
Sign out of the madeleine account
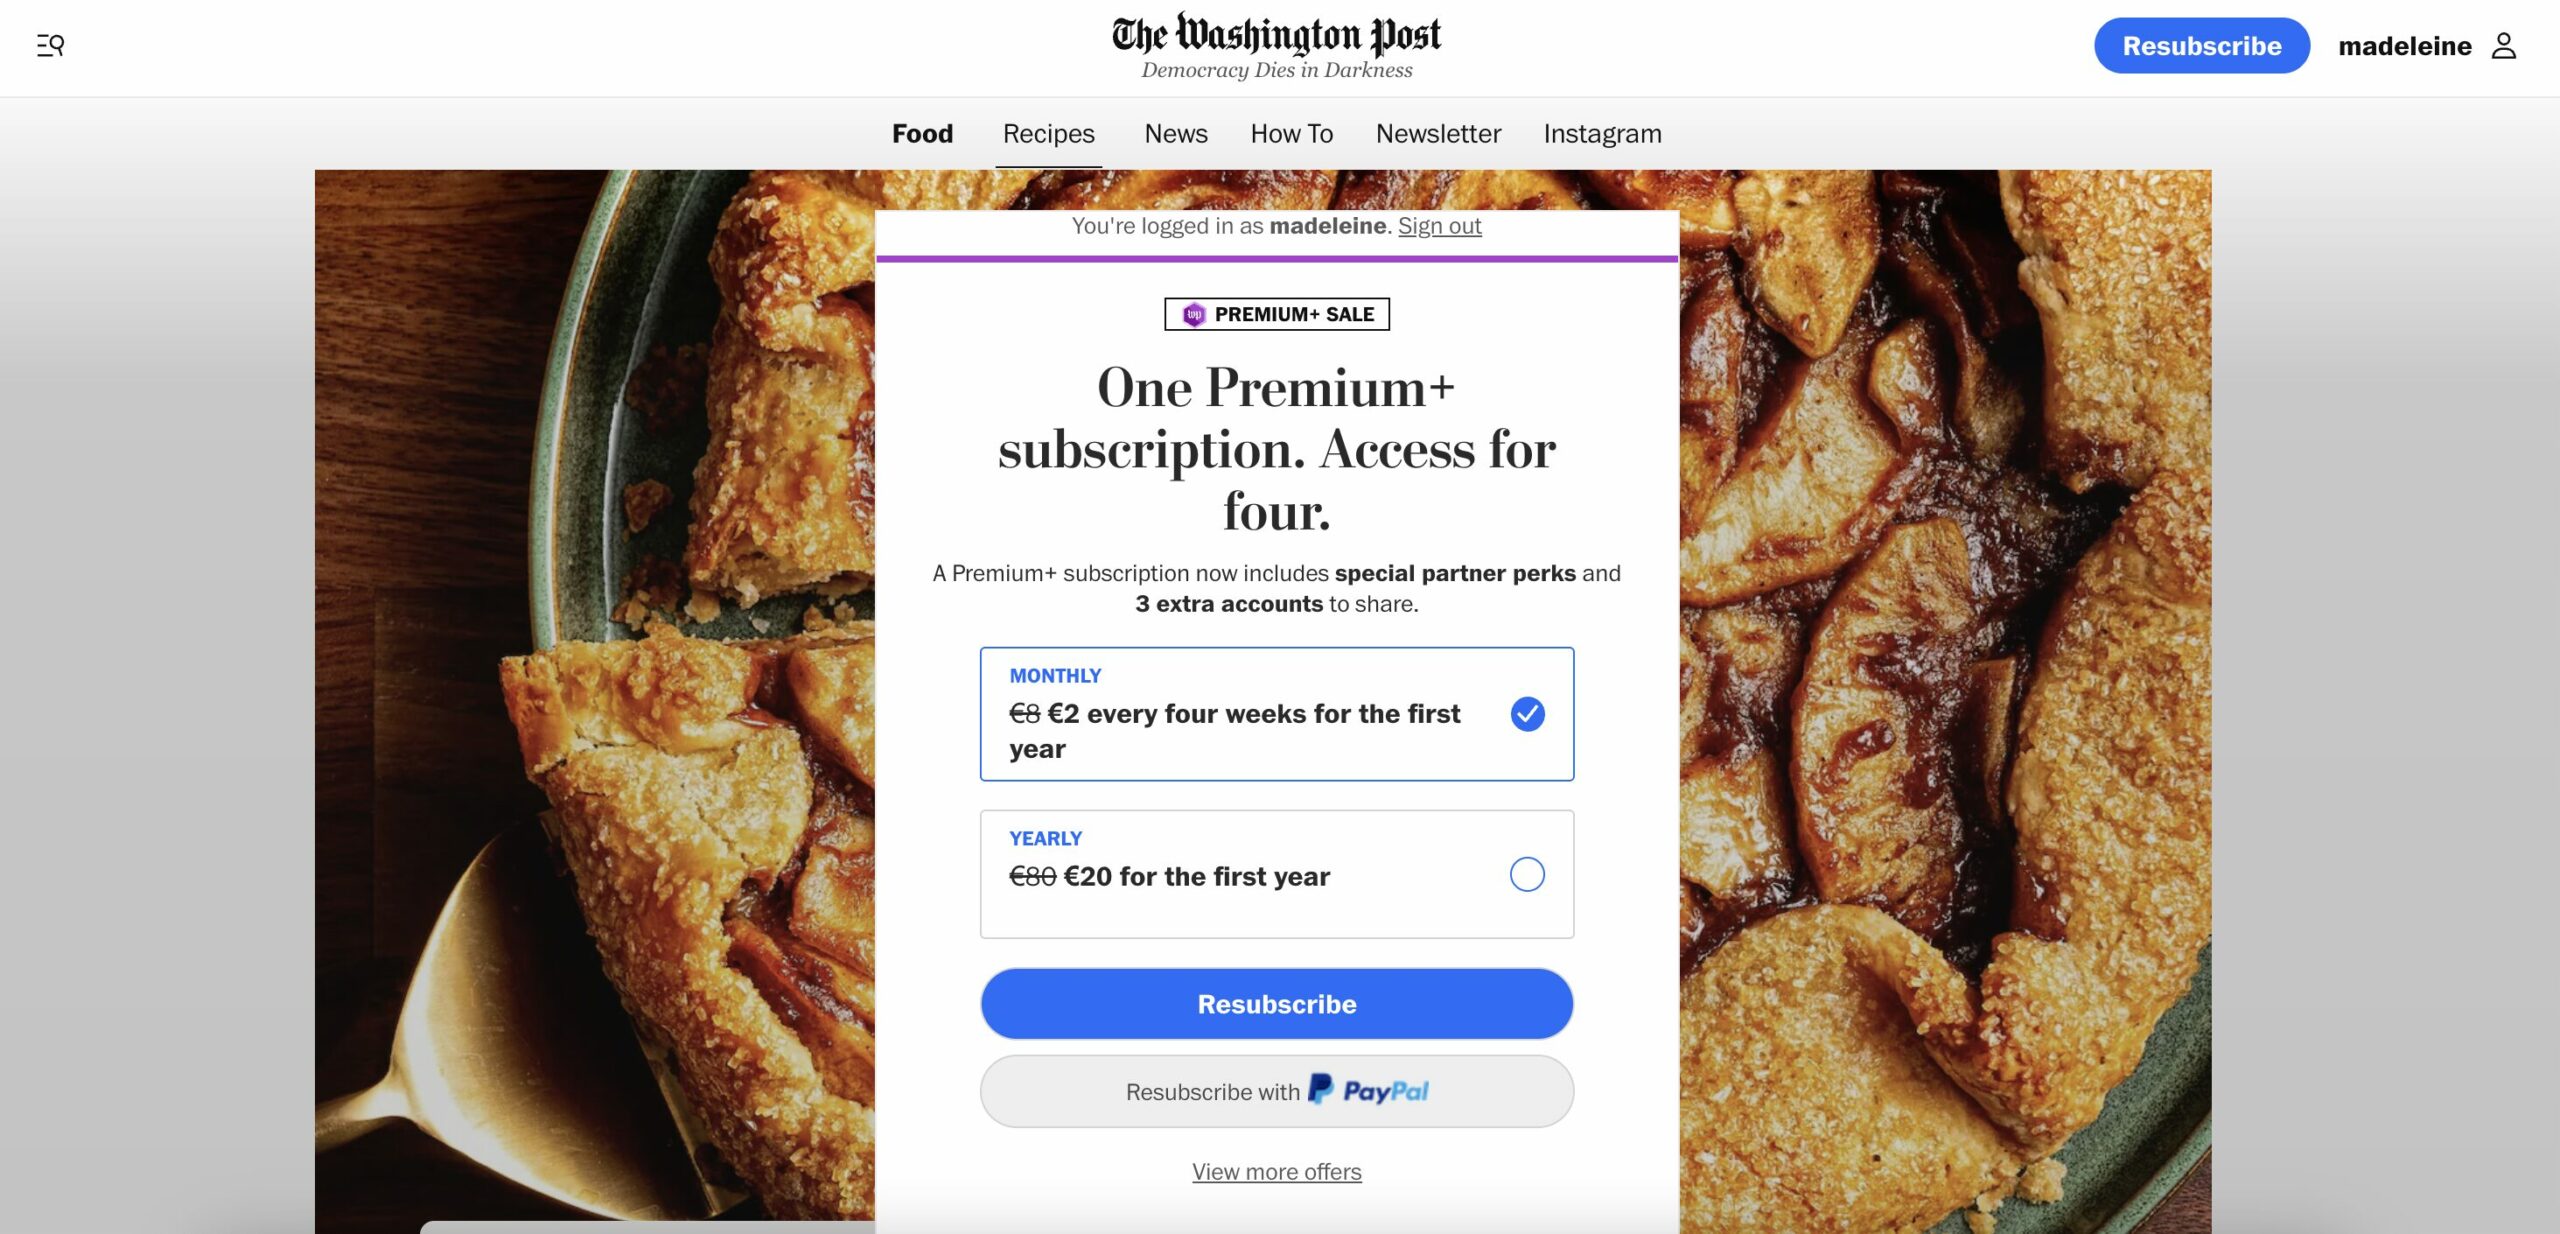(x=1440, y=225)
